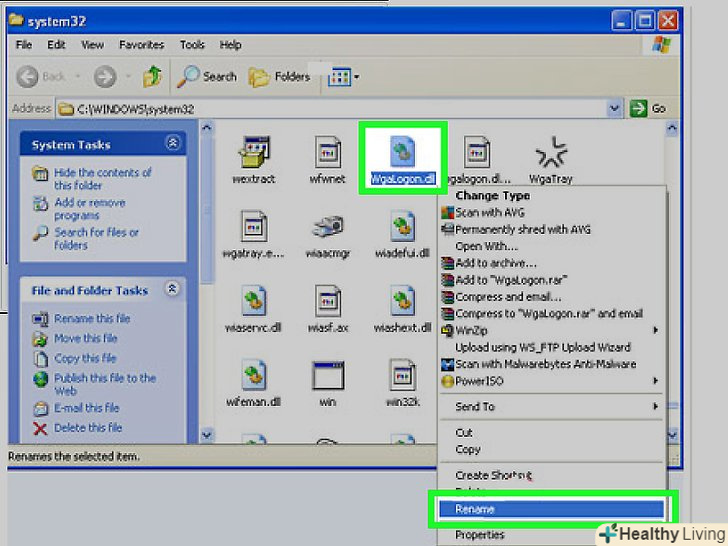Click Move this file link
This screenshot has height=546, width=728.
click(85, 338)
